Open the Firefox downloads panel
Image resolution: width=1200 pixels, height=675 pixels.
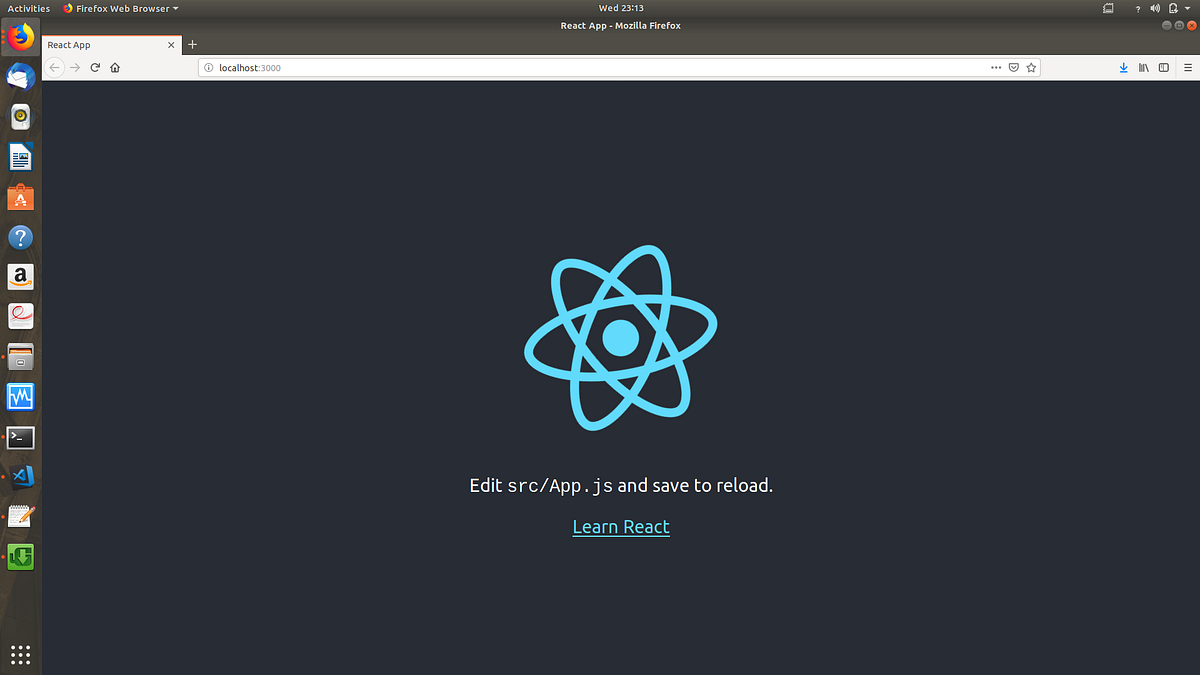tap(1123, 67)
